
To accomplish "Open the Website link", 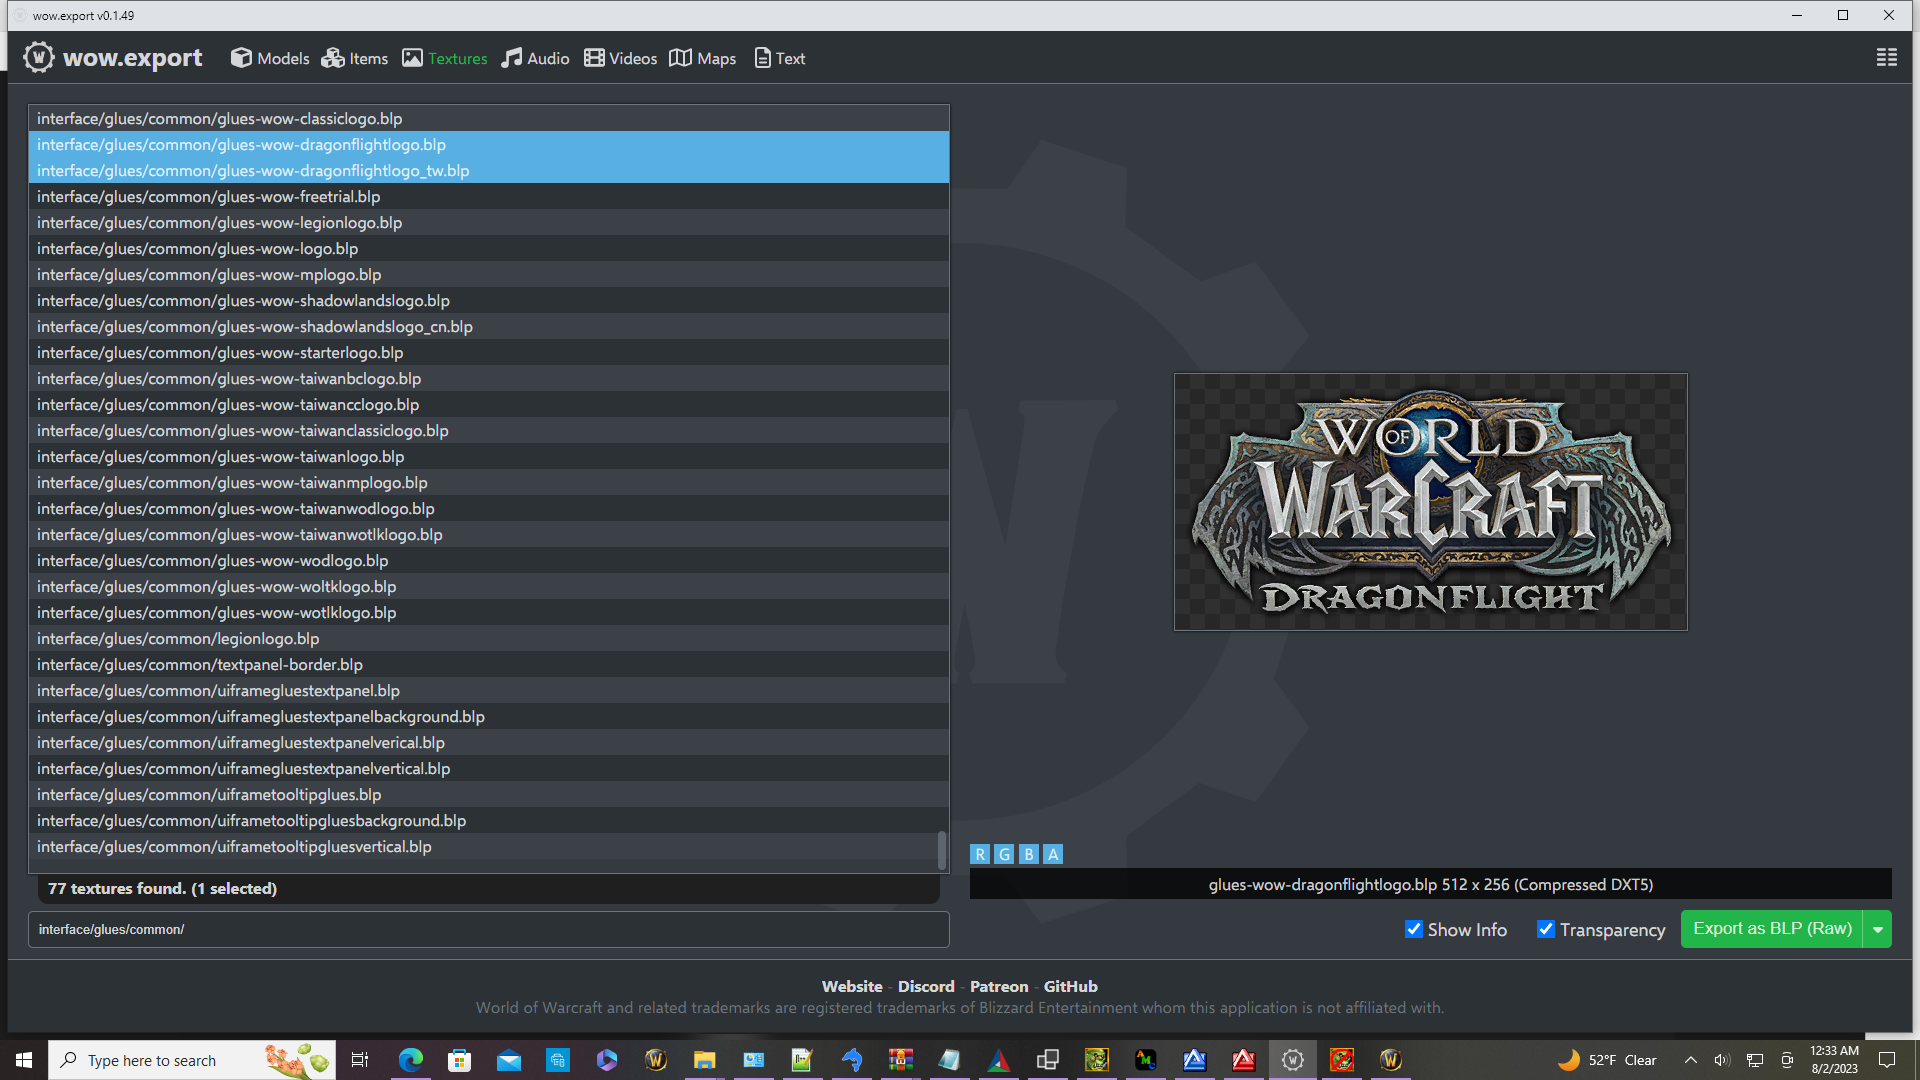I will coord(852,986).
